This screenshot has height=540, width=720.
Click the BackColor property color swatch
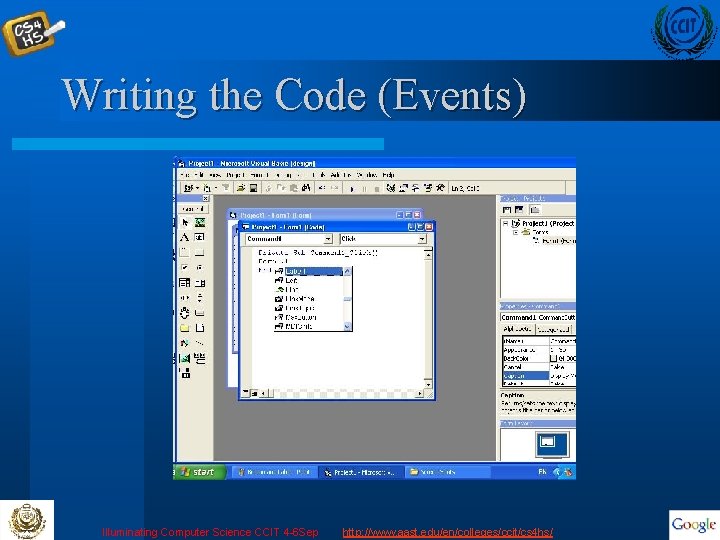553,358
